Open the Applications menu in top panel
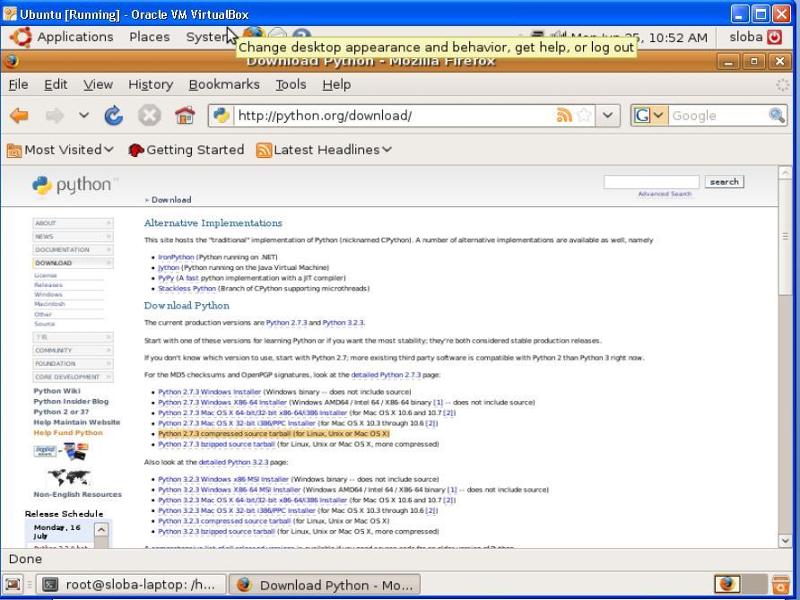 point(75,37)
